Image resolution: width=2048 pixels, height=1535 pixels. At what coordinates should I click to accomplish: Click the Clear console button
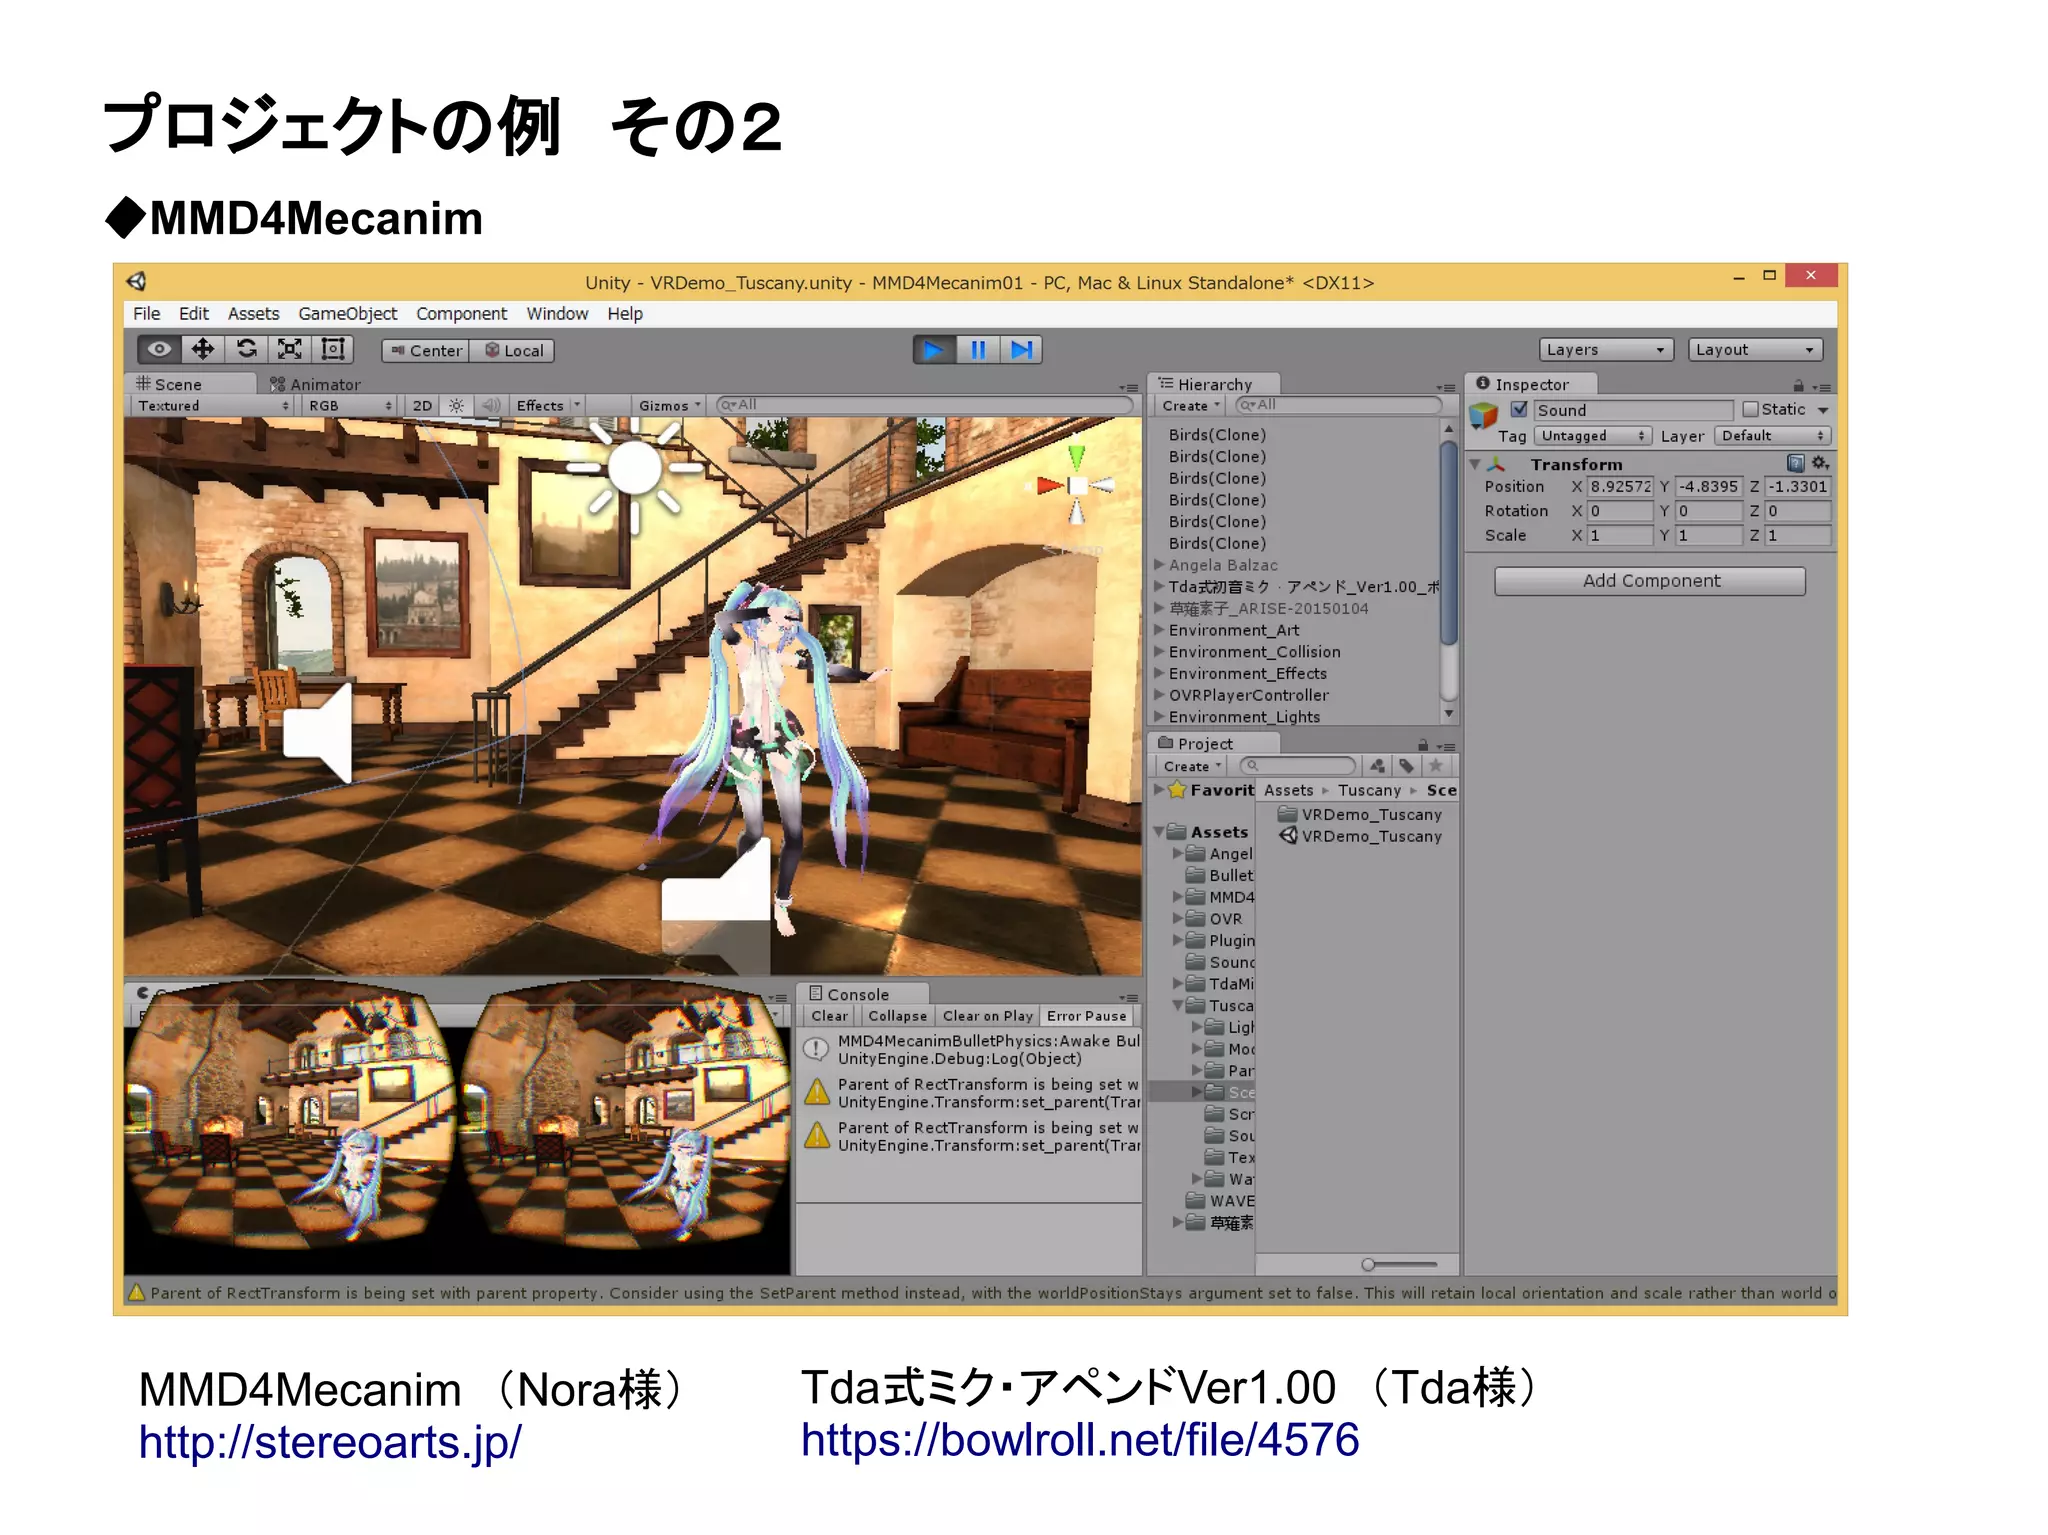click(x=829, y=1016)
